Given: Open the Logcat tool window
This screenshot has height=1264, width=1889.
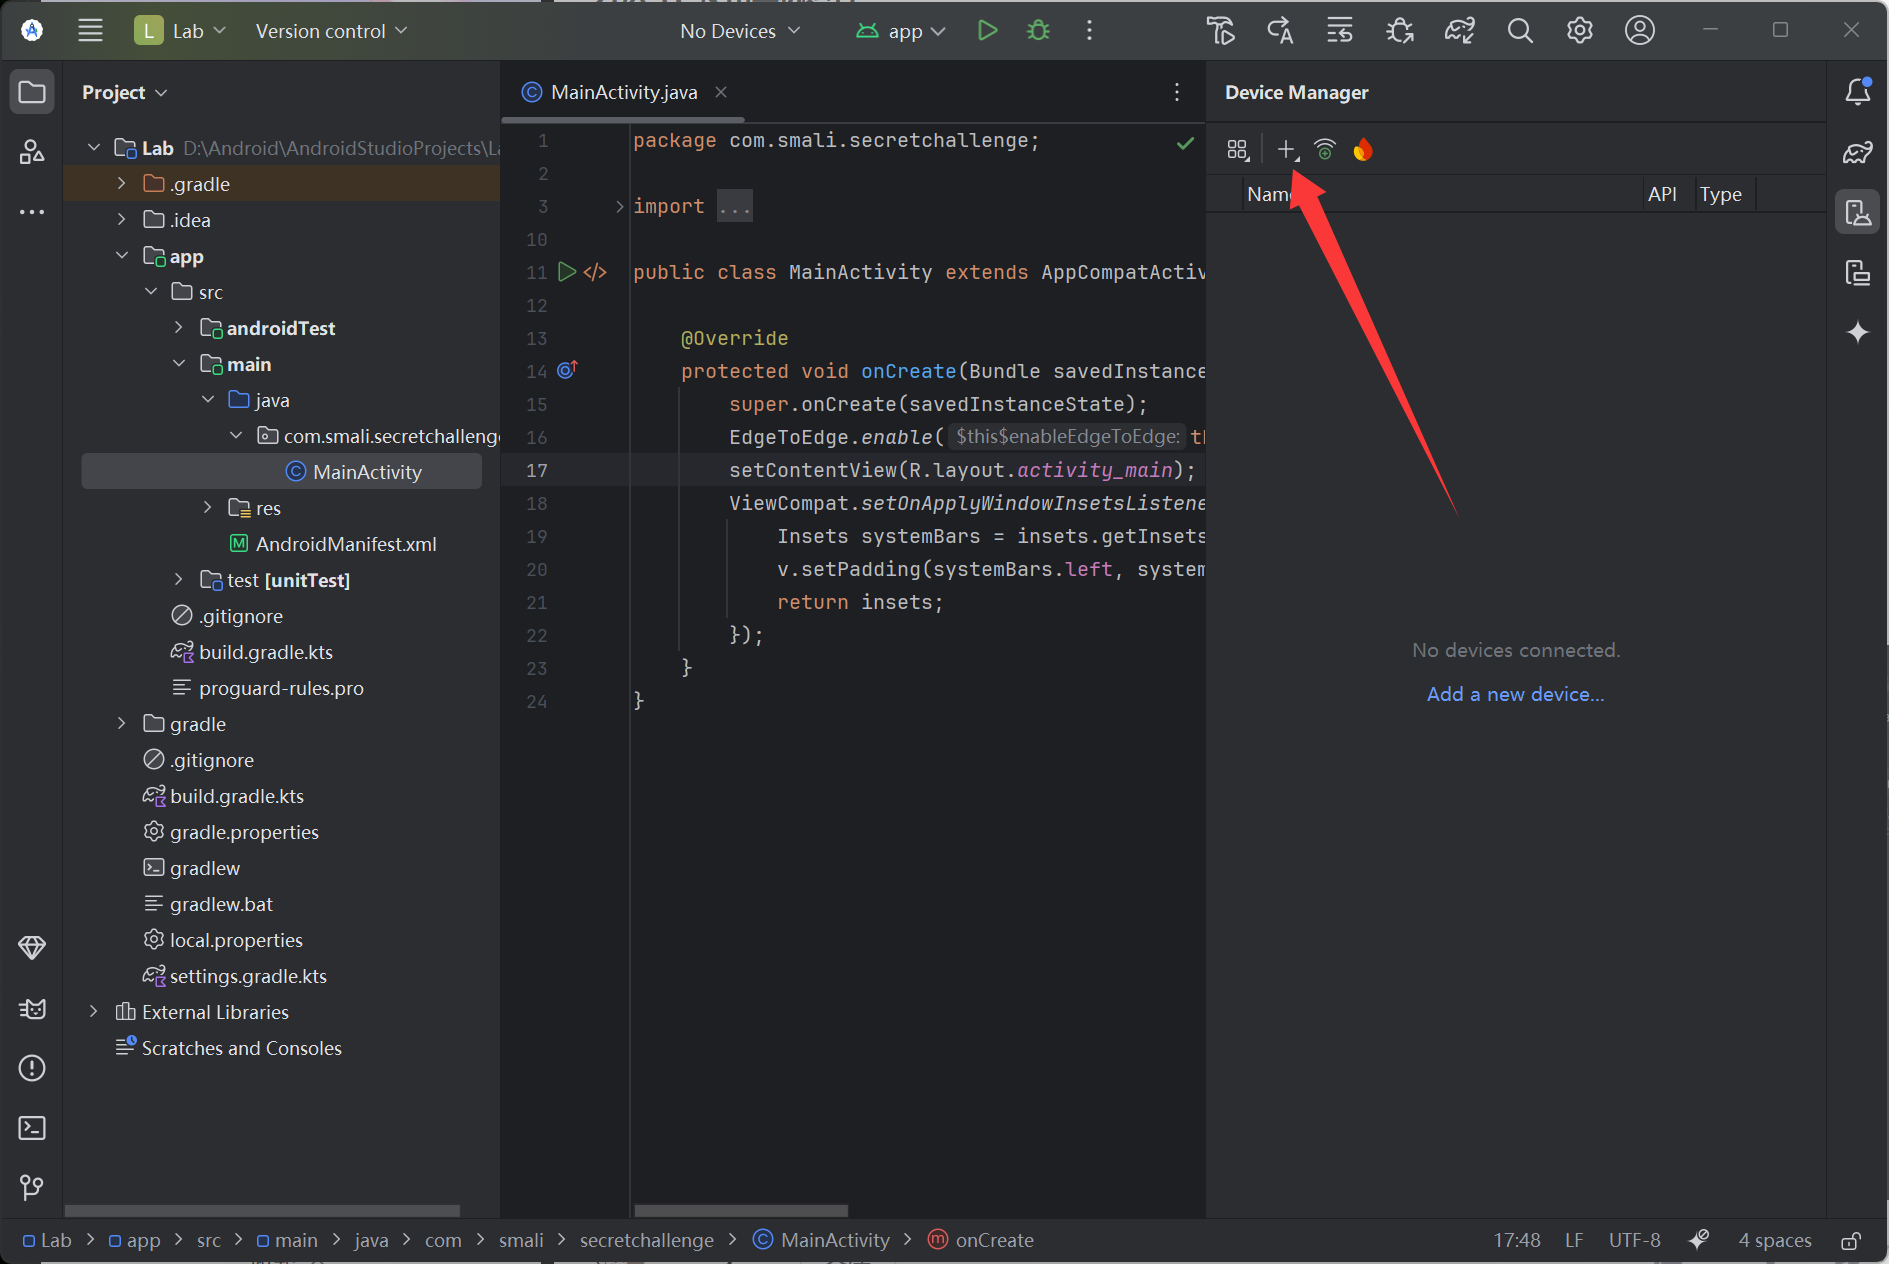Looking at the screenshot, I should point(32,1009).
